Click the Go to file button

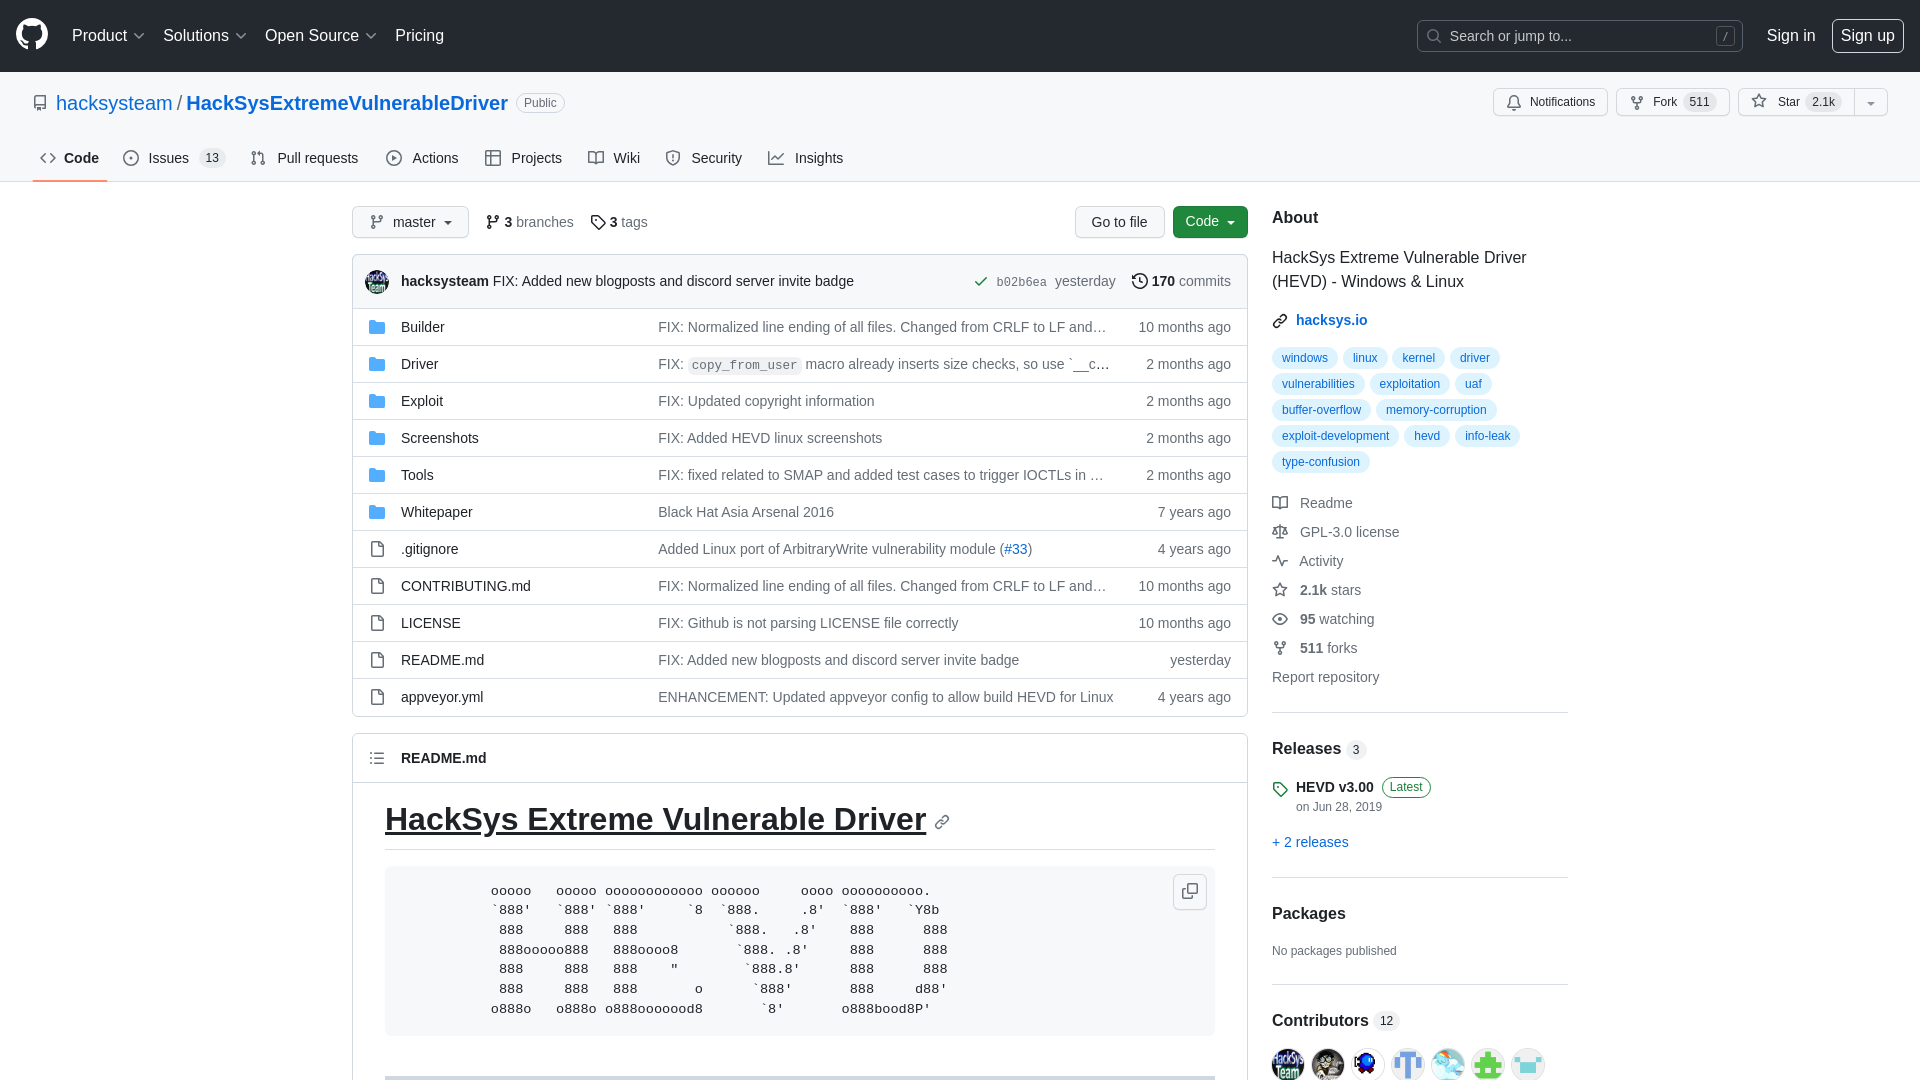tap(1119, 222)
